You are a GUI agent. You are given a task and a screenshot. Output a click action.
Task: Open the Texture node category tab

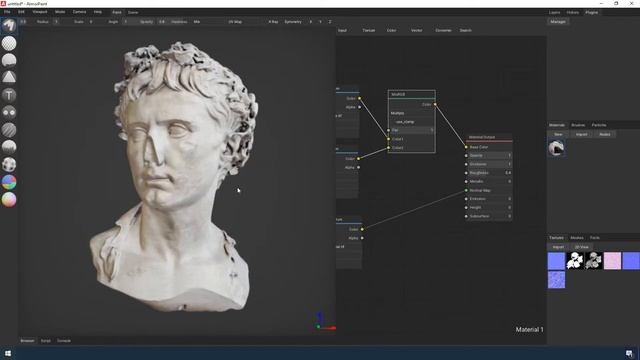(x=369, y=31)
